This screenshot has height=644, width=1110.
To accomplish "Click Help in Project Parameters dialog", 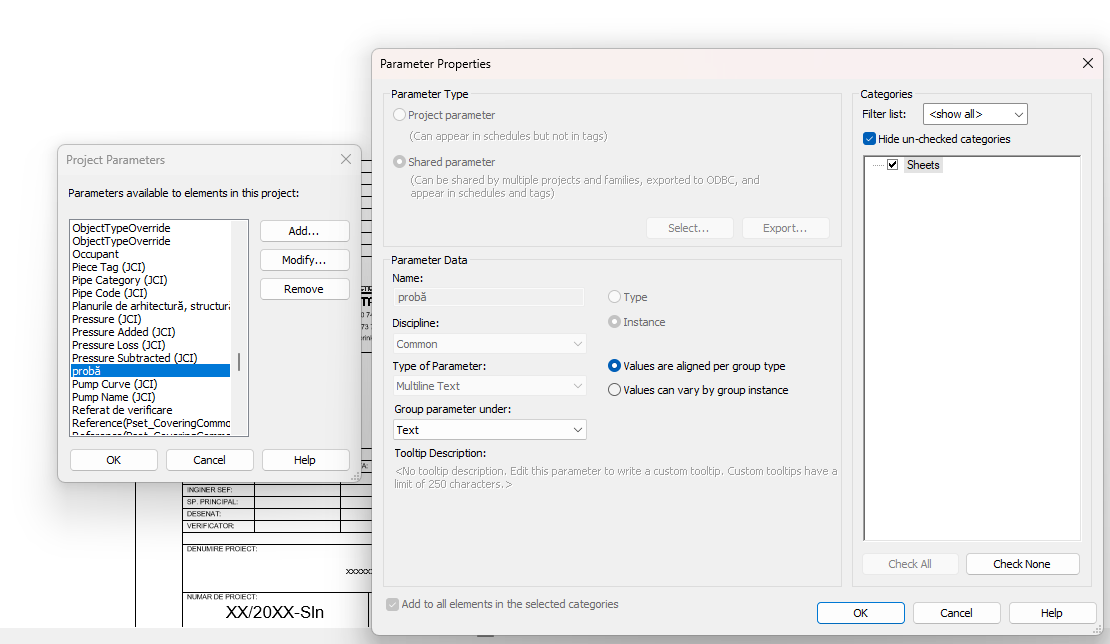I will [305, 460].
